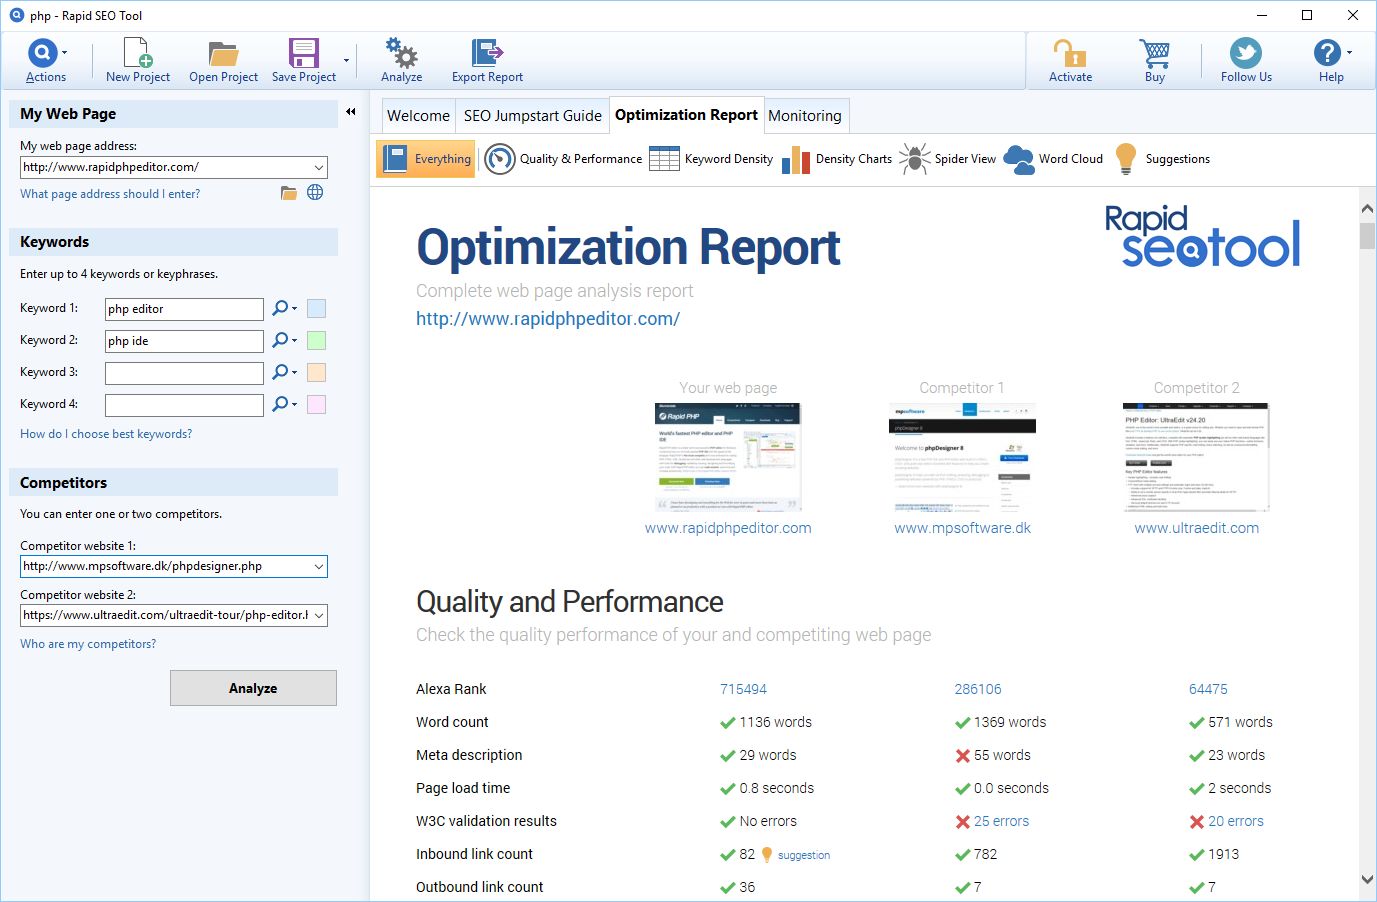Open the Keyword Density view

click(711, 159)
